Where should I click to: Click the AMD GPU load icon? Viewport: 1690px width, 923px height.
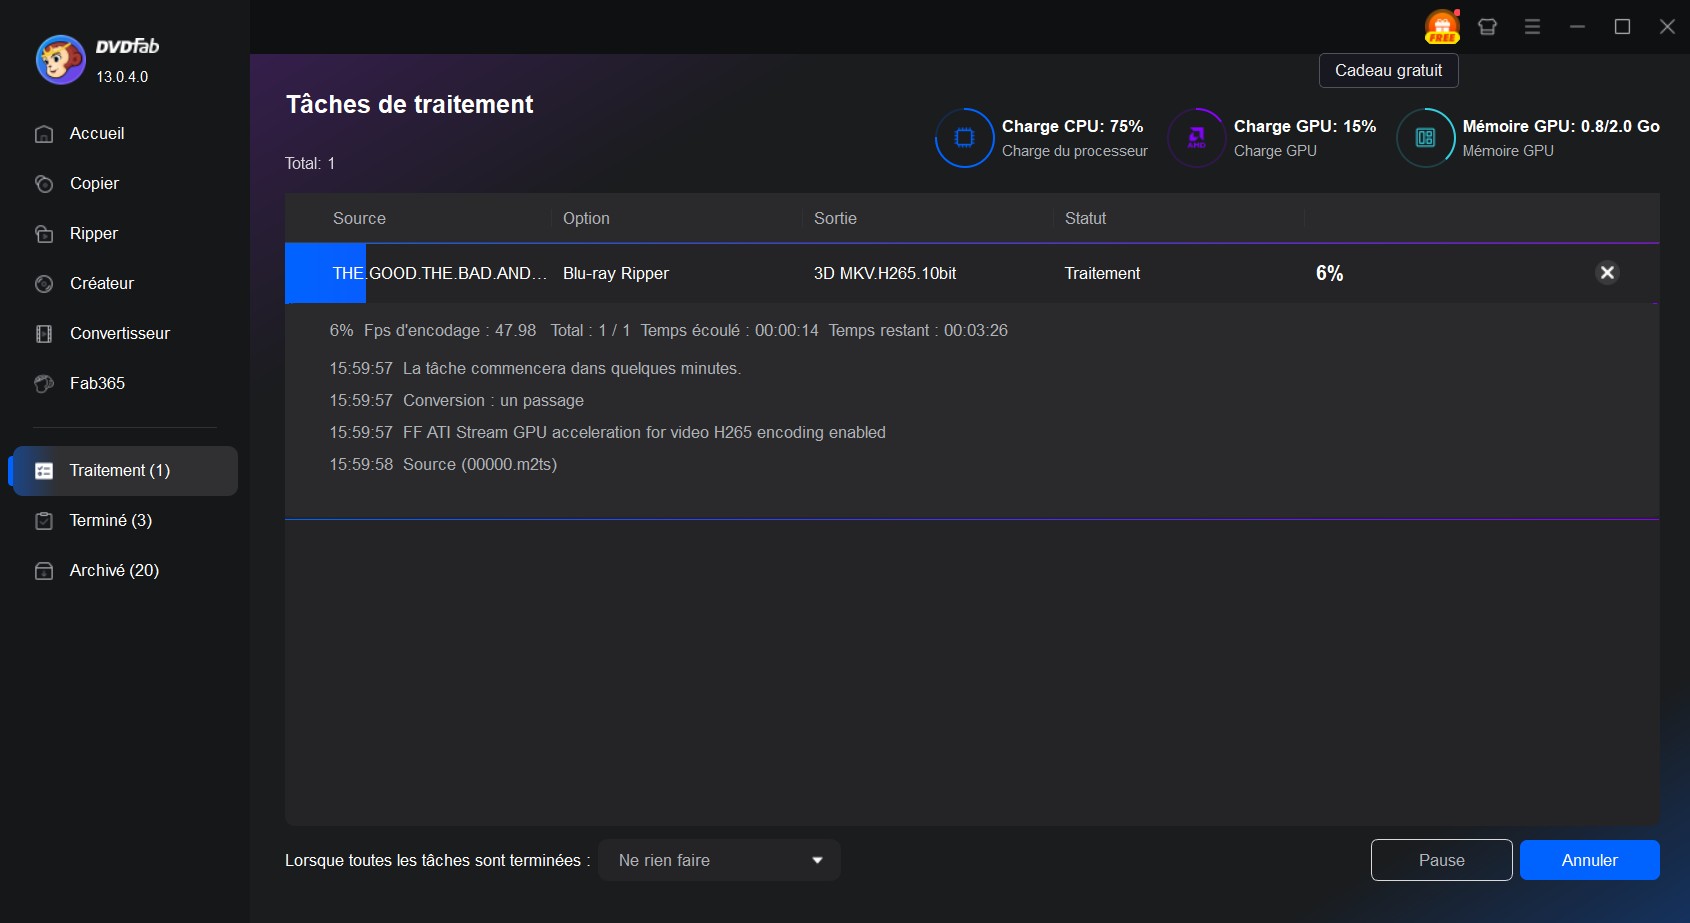point(1196,138)
